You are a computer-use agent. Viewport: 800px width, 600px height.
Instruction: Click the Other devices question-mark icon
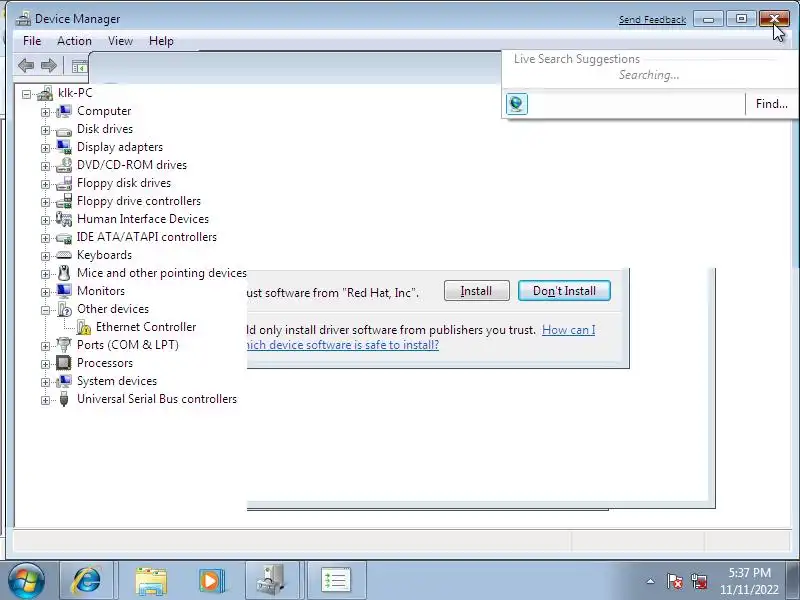(x=64, y=309)
